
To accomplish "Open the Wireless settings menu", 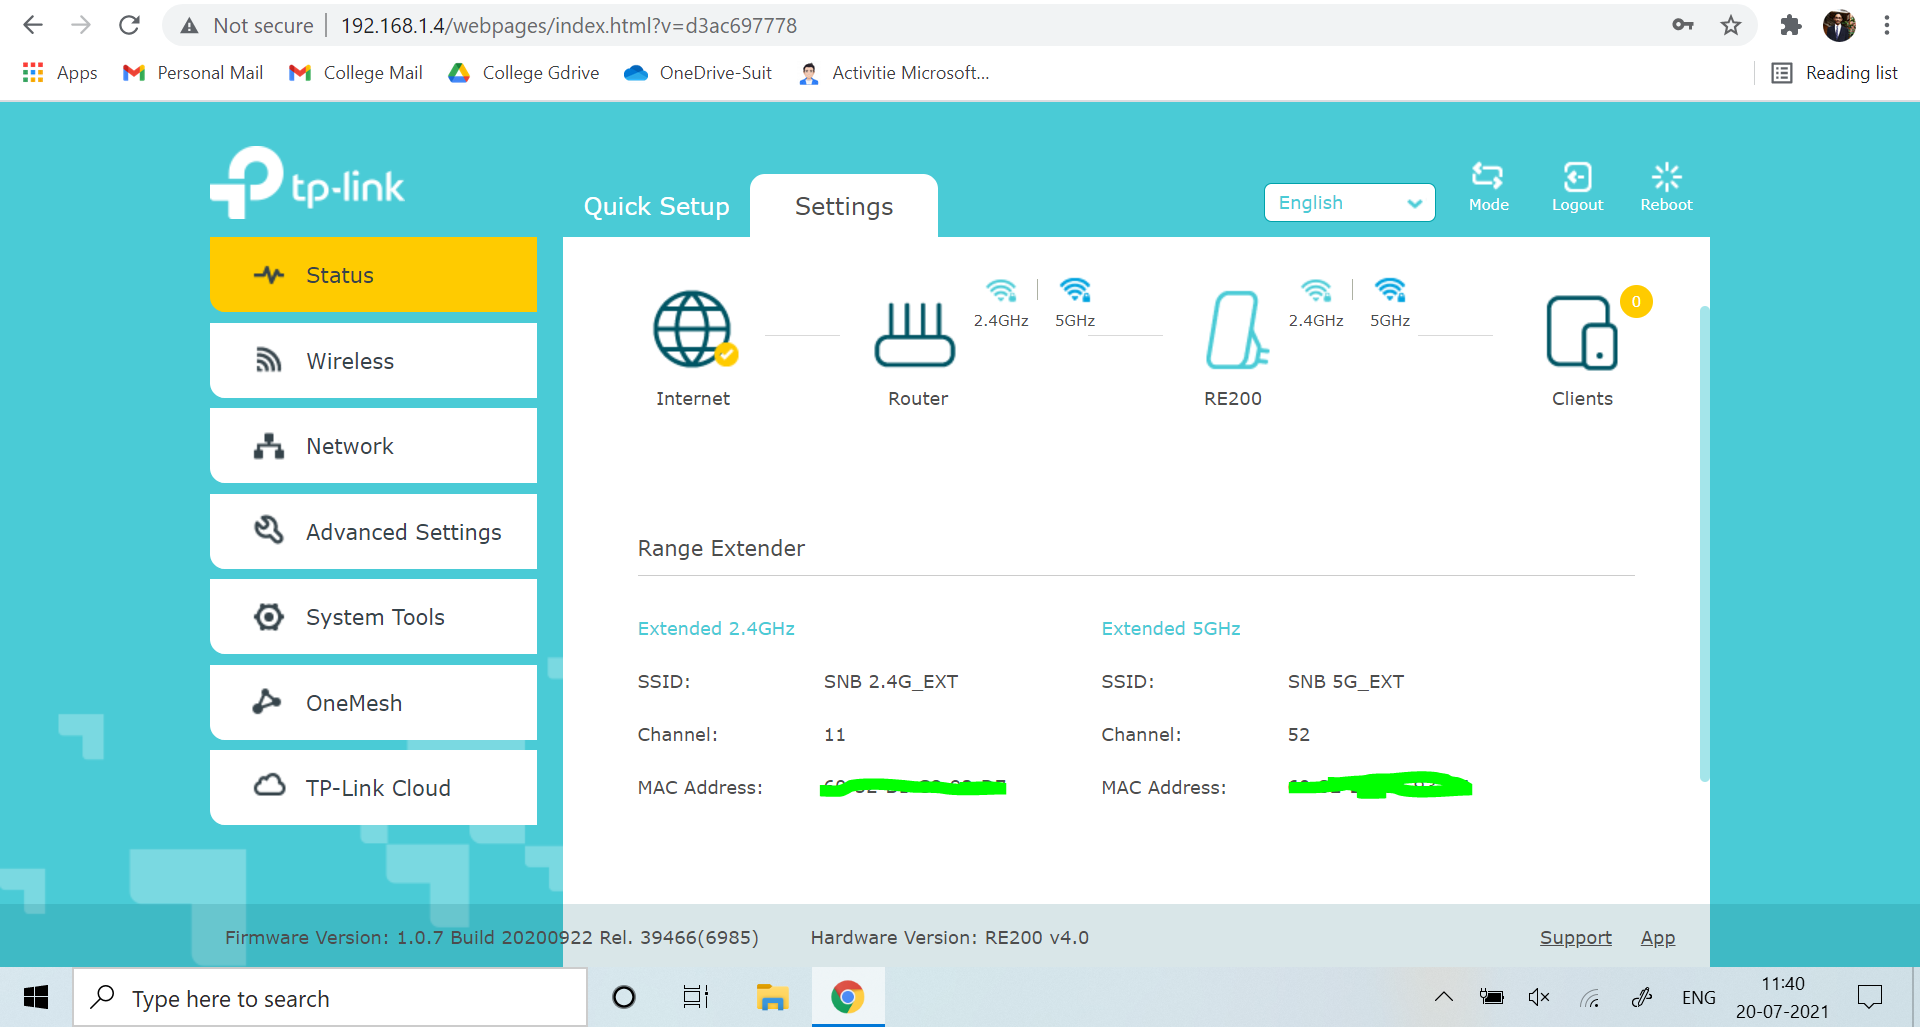I will 373,361.
